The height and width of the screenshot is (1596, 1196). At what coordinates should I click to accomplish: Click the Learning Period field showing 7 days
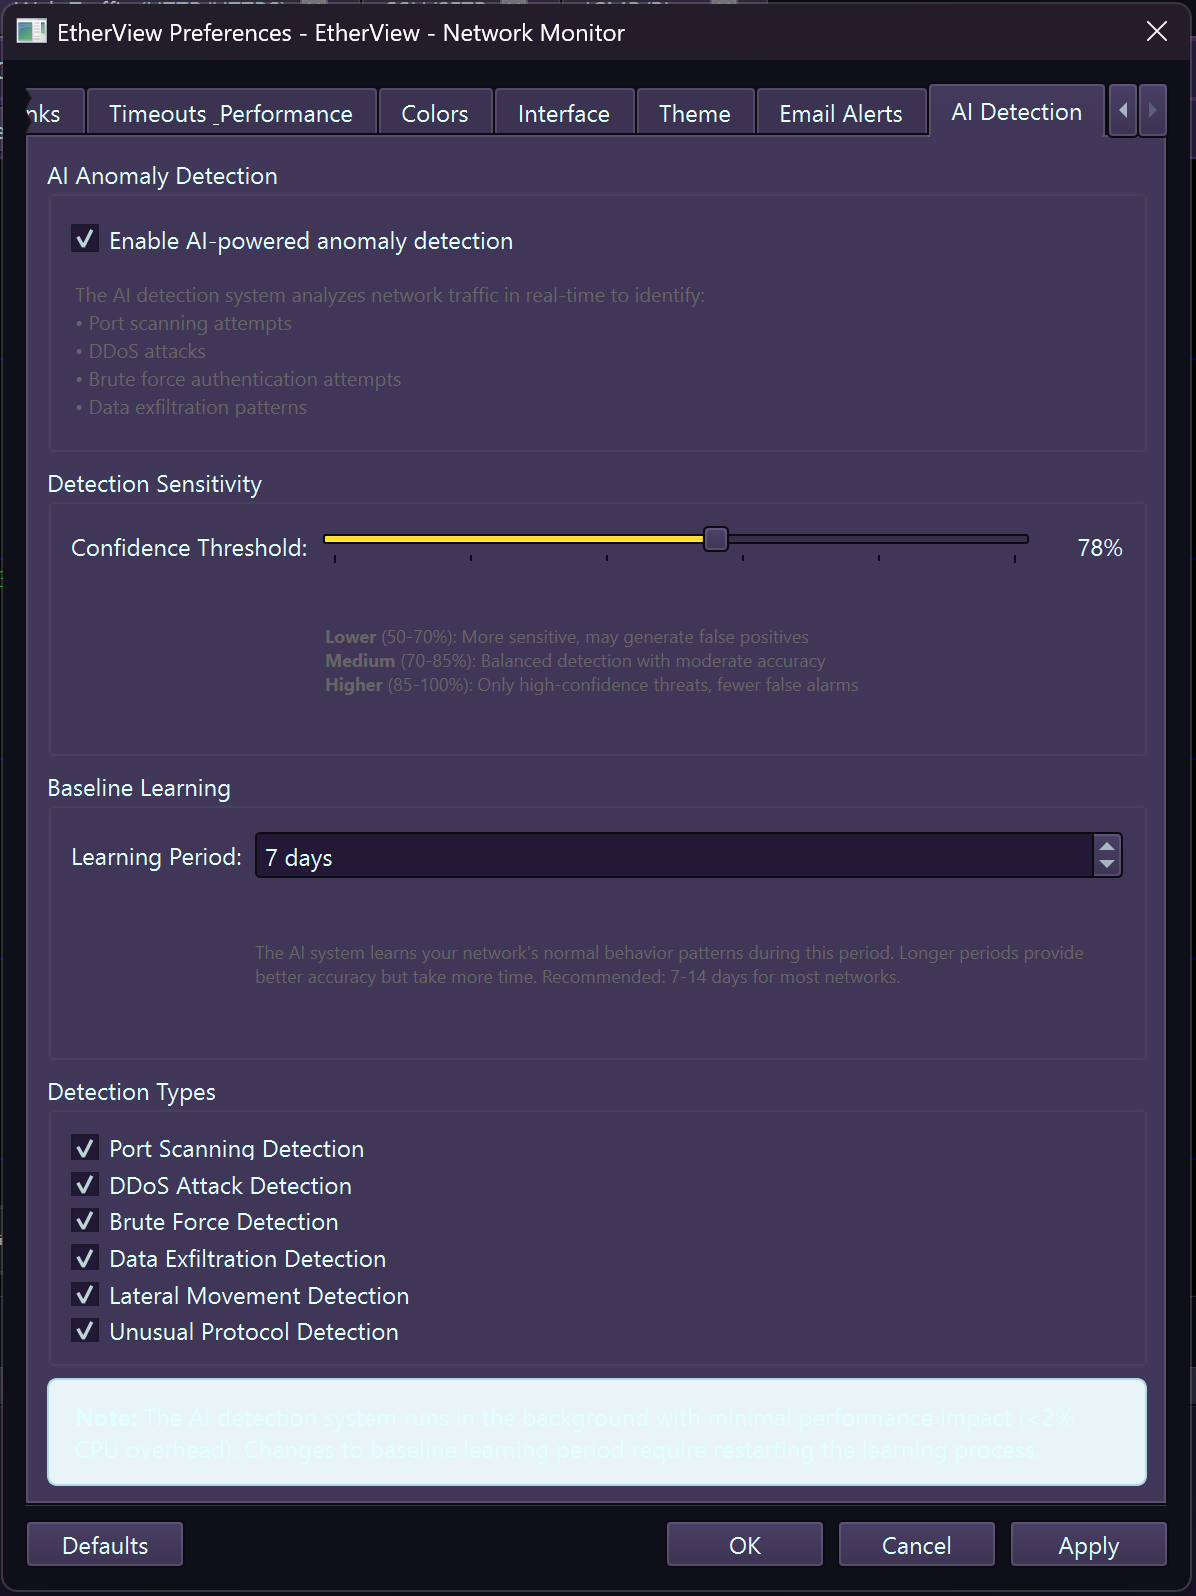pos(675,856)
